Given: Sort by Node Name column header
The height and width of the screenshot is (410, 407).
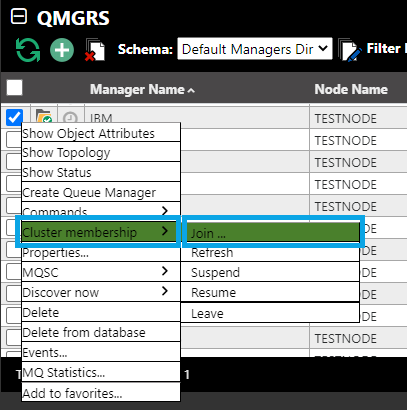Looking at the screenshot, I should tap(351, 89).
